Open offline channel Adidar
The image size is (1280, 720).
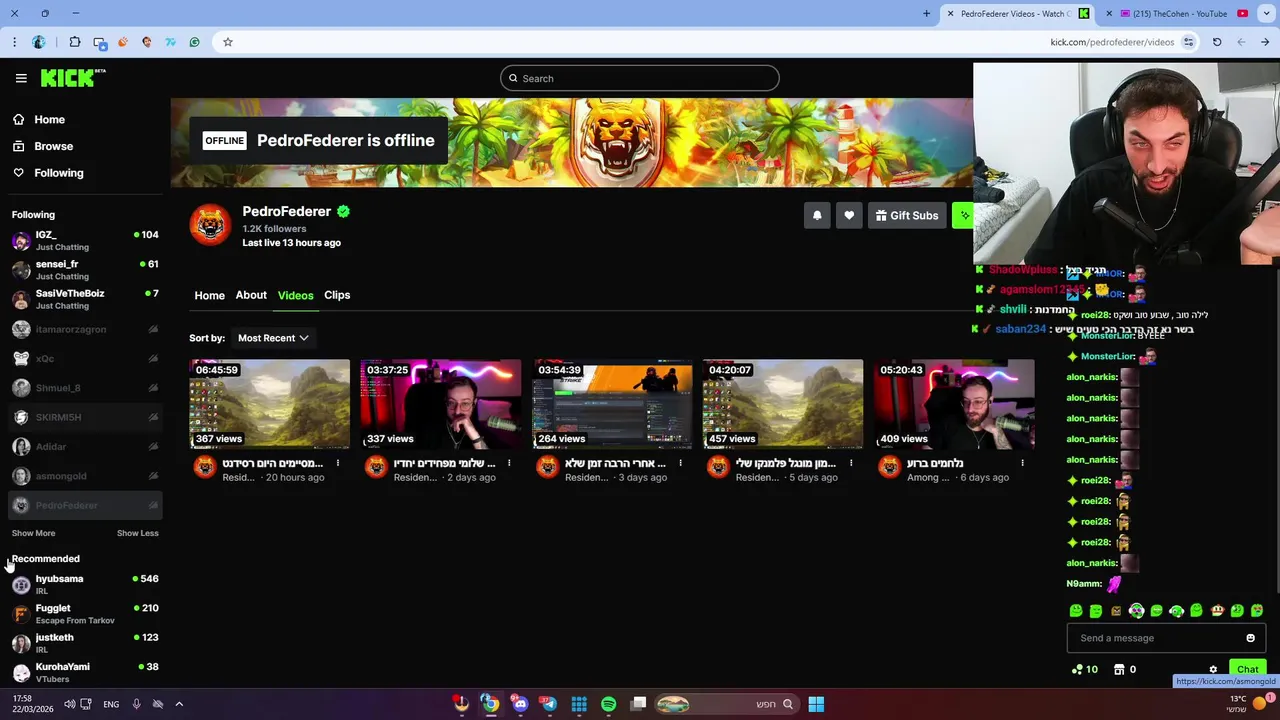pos(85,446)
